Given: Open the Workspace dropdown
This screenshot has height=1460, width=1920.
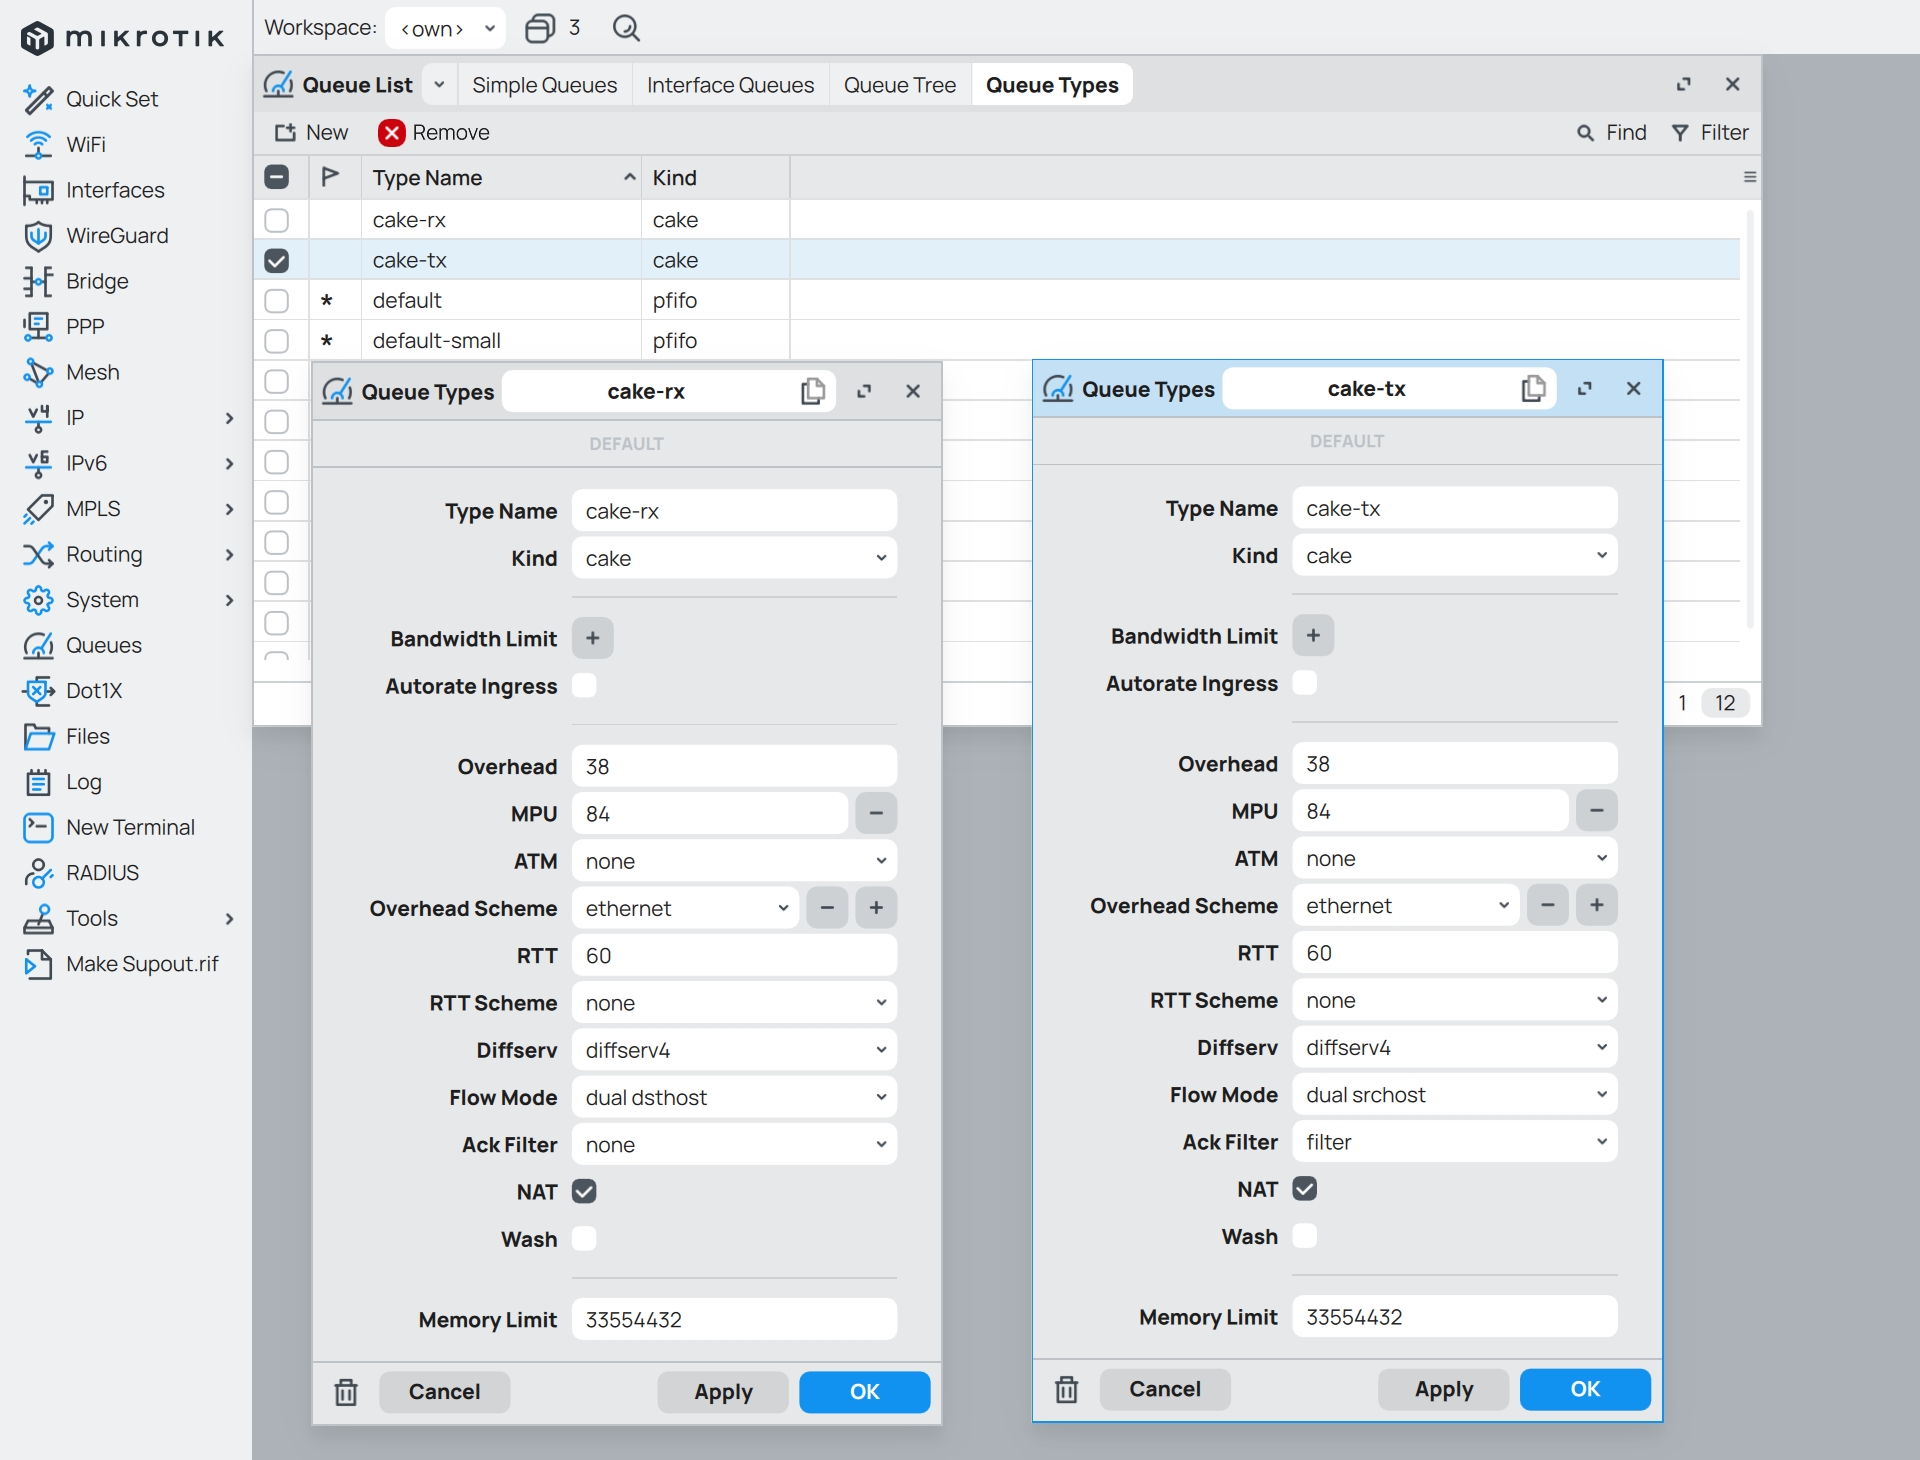Looking at the screenshot, I should 445,28.
